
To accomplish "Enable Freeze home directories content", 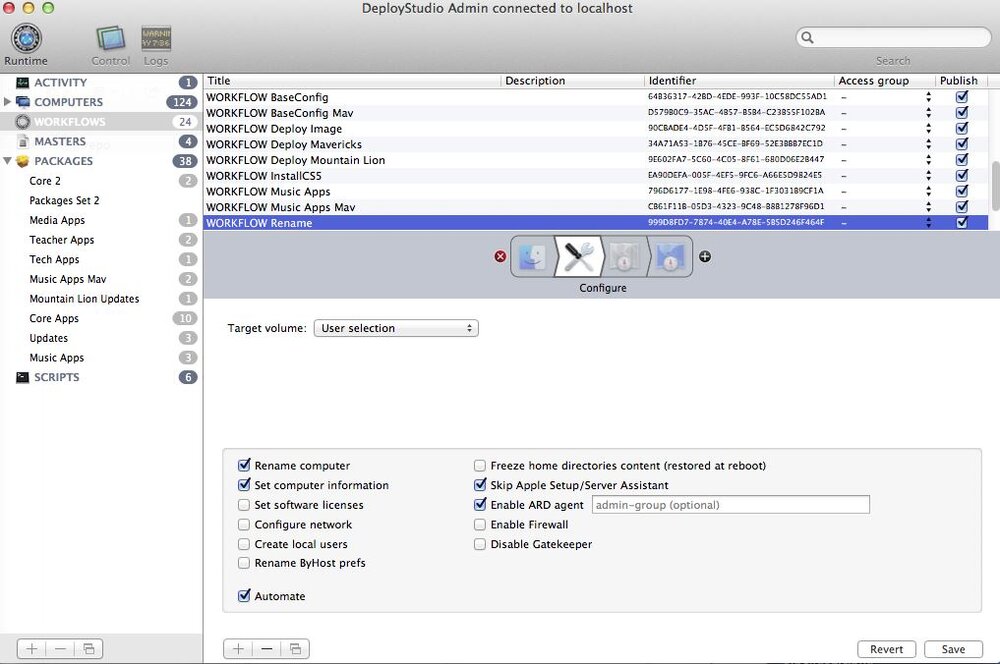I will (x=480, y=466).
